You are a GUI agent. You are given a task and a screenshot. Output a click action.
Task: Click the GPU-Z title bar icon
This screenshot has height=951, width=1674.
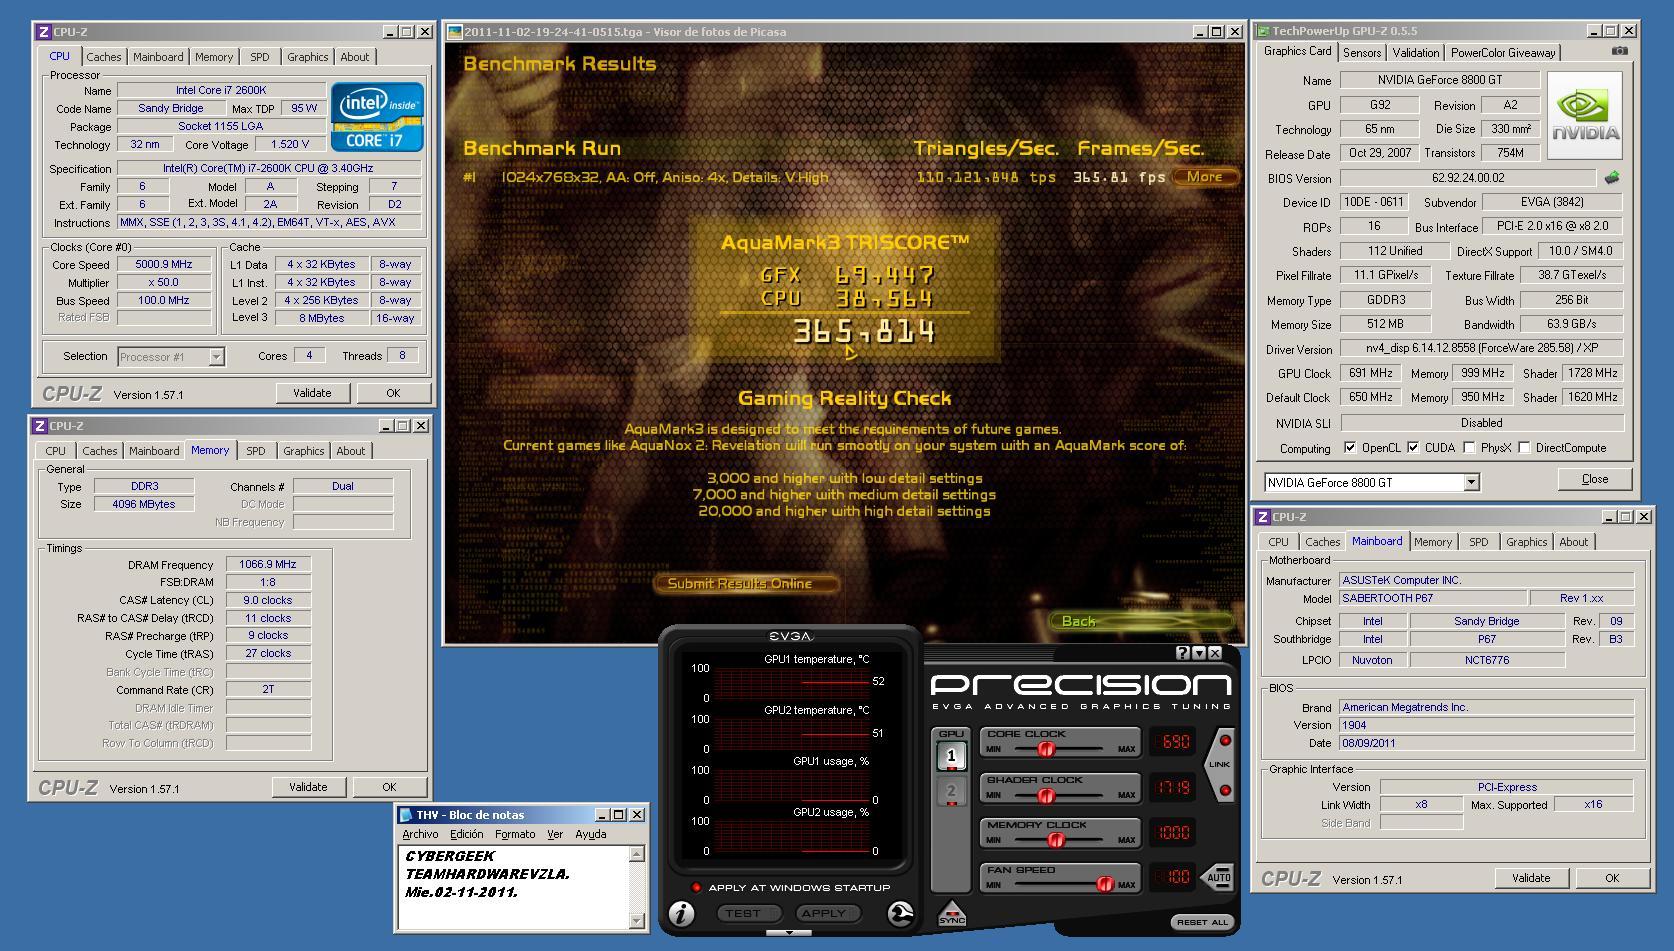point(1264,31)
